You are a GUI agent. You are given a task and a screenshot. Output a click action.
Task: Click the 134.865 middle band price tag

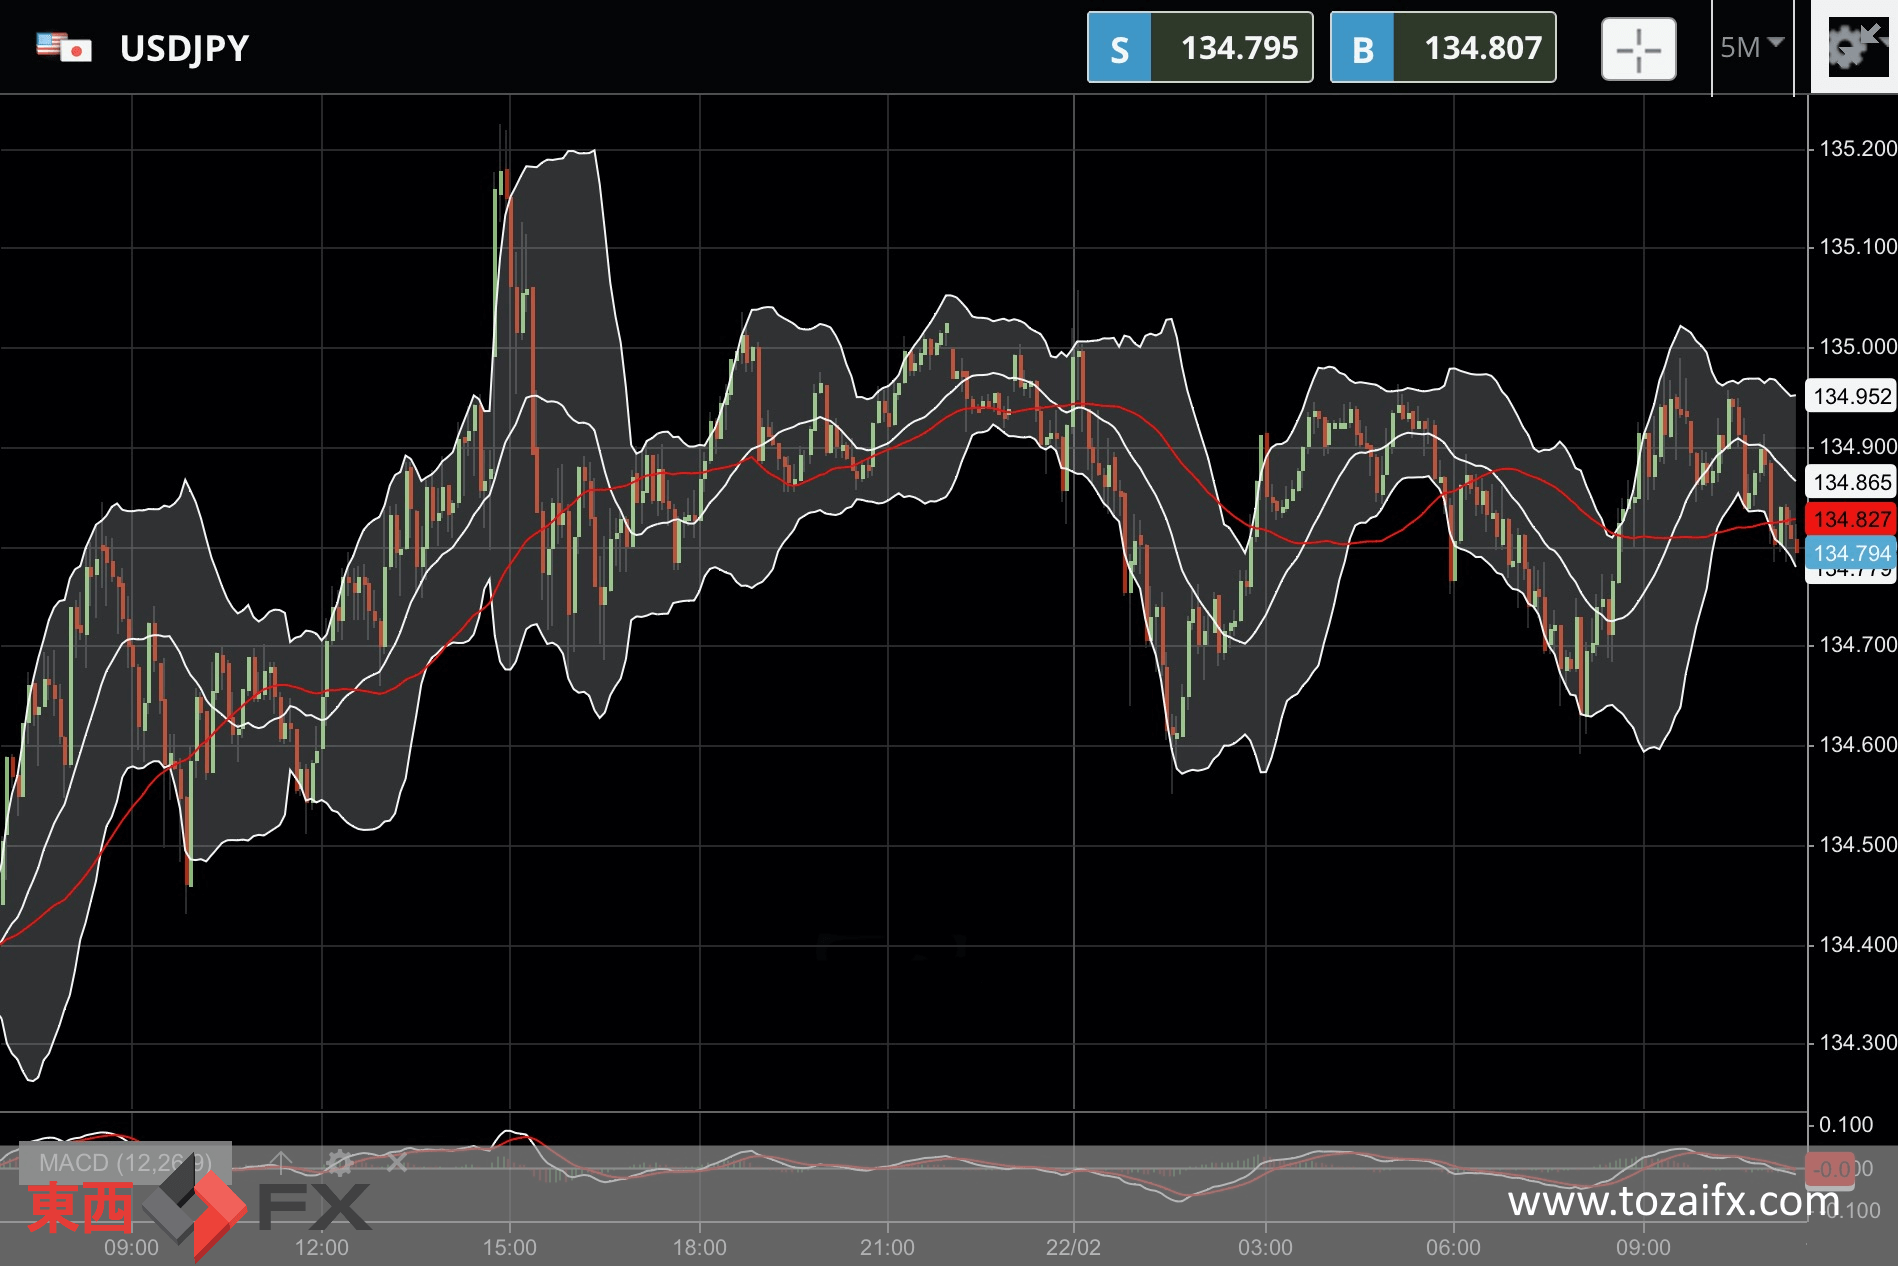click(x=1851, y=482)
